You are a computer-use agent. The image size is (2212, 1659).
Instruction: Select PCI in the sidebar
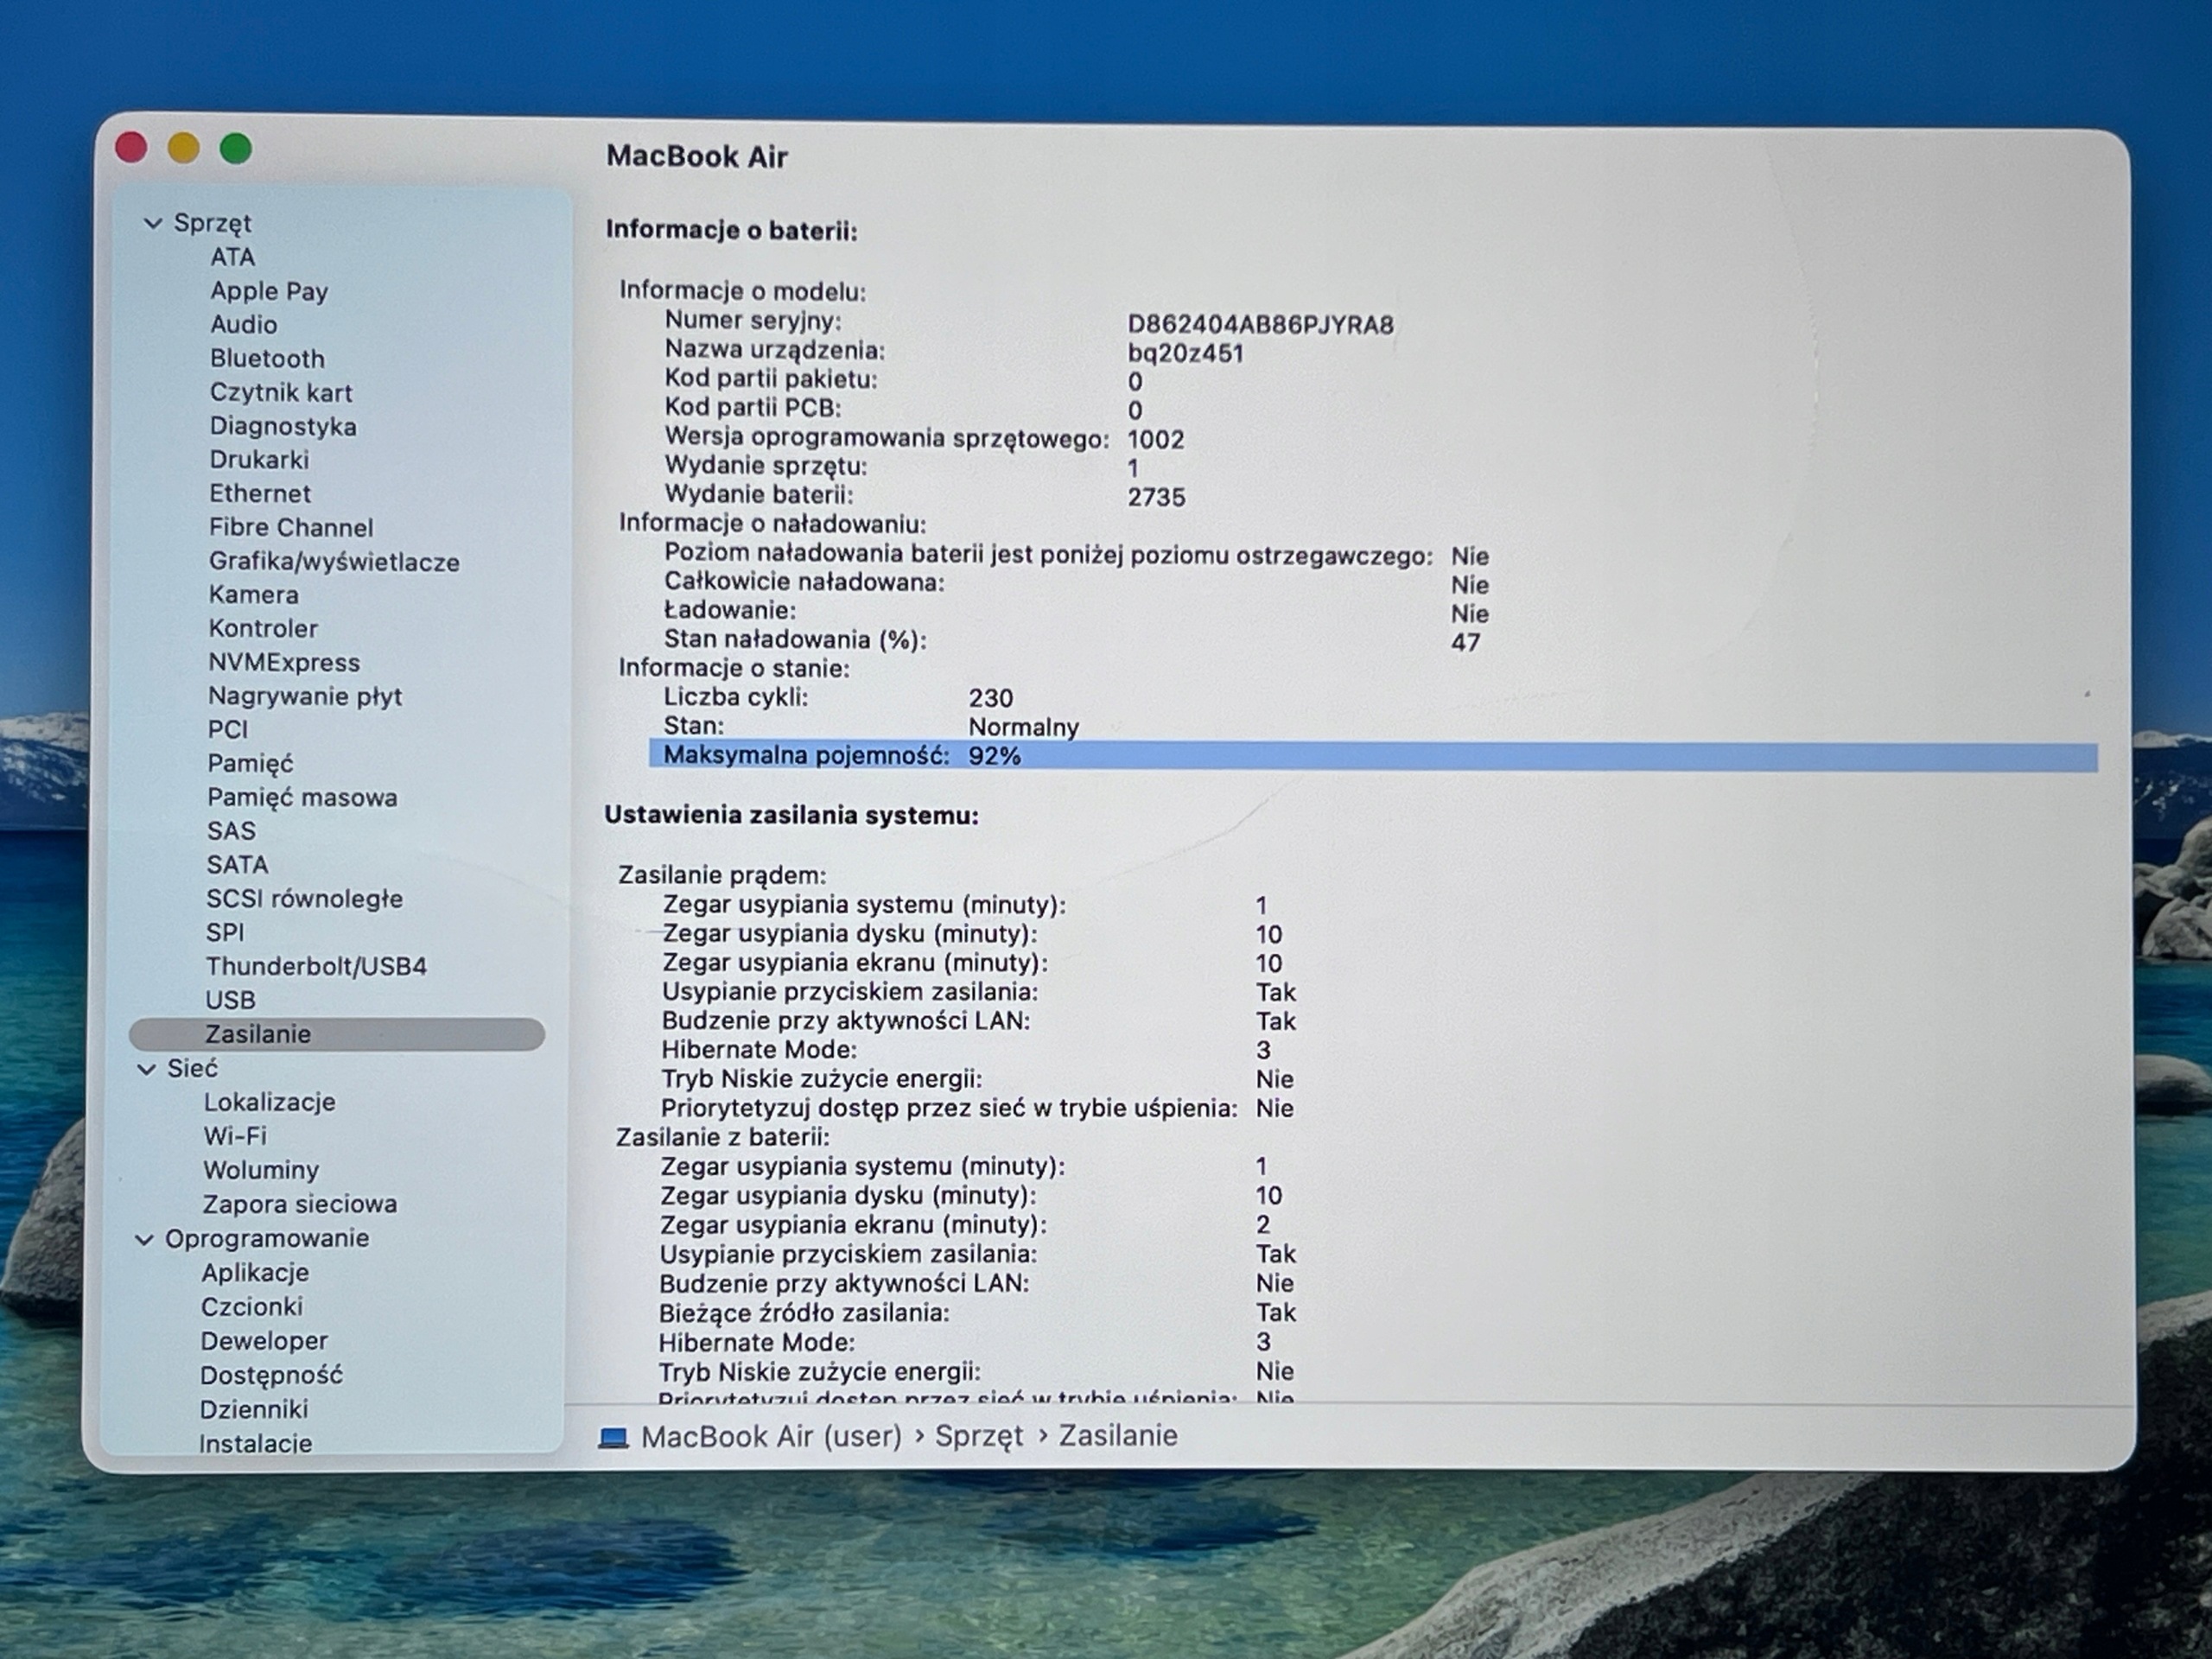[x=228, y=729]
